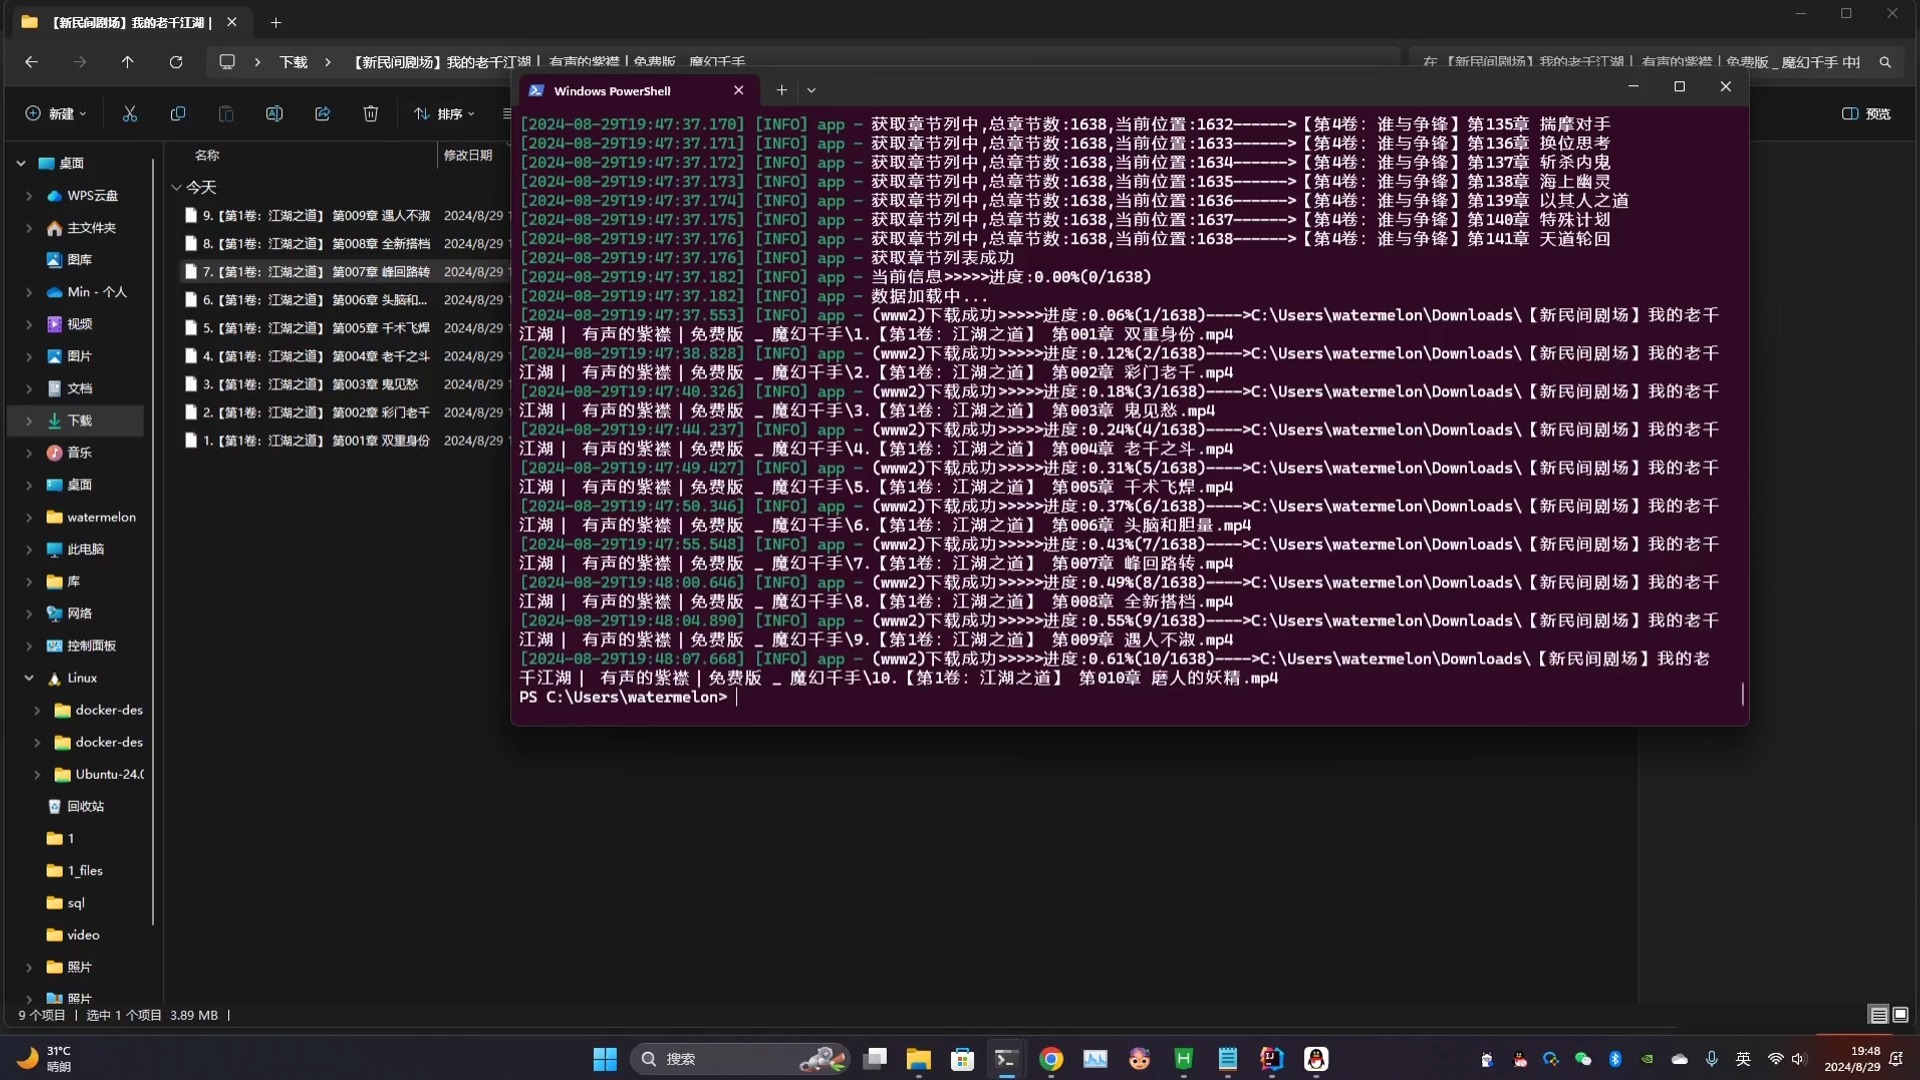Select Music in the navigation tree

[79, 453]
